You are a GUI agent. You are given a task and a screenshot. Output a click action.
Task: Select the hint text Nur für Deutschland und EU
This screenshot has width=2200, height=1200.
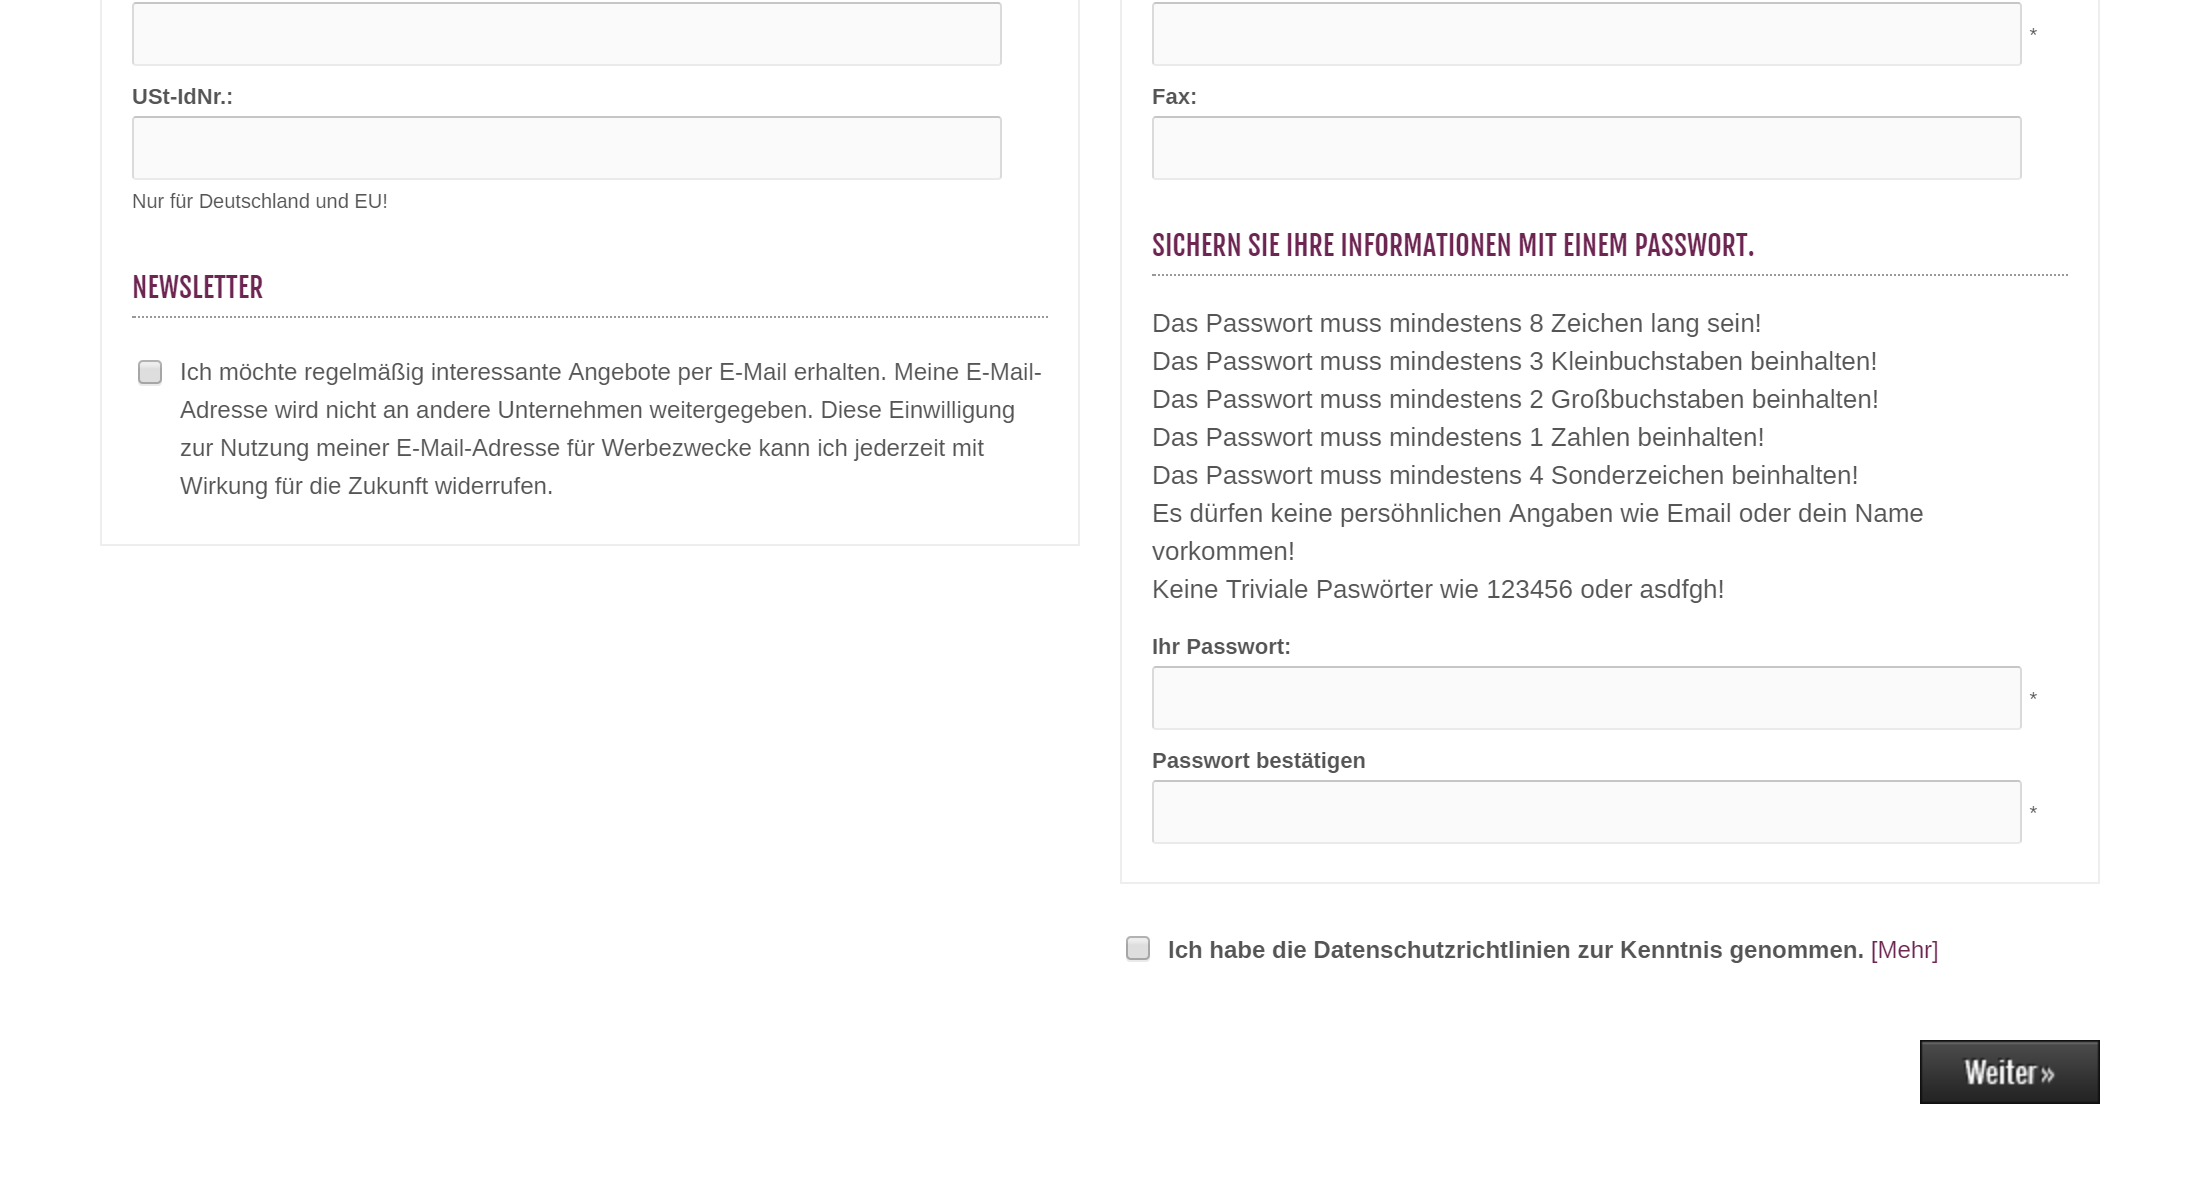pos(260,200)
